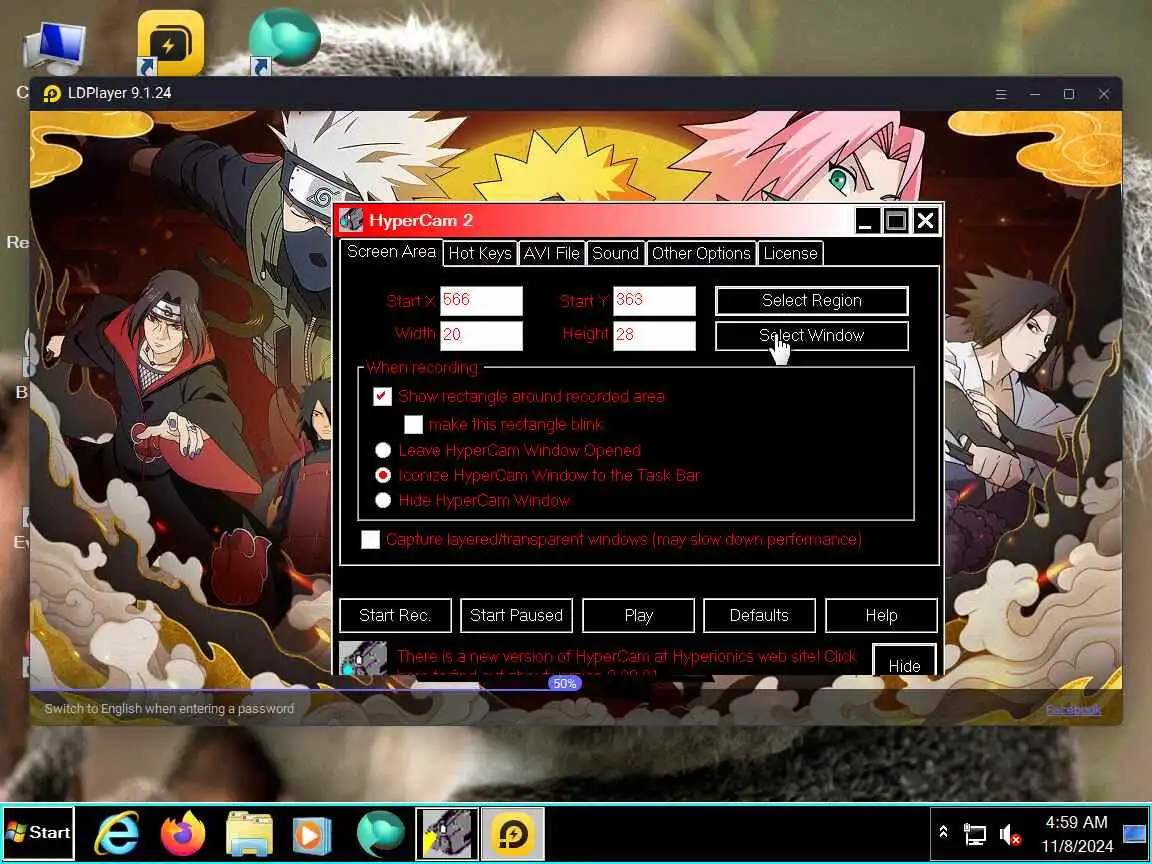Image resolution: width=1152 pixels, height=864 pixels.
Task: Switch to the AVI File tab
Action: click(552, 253)
